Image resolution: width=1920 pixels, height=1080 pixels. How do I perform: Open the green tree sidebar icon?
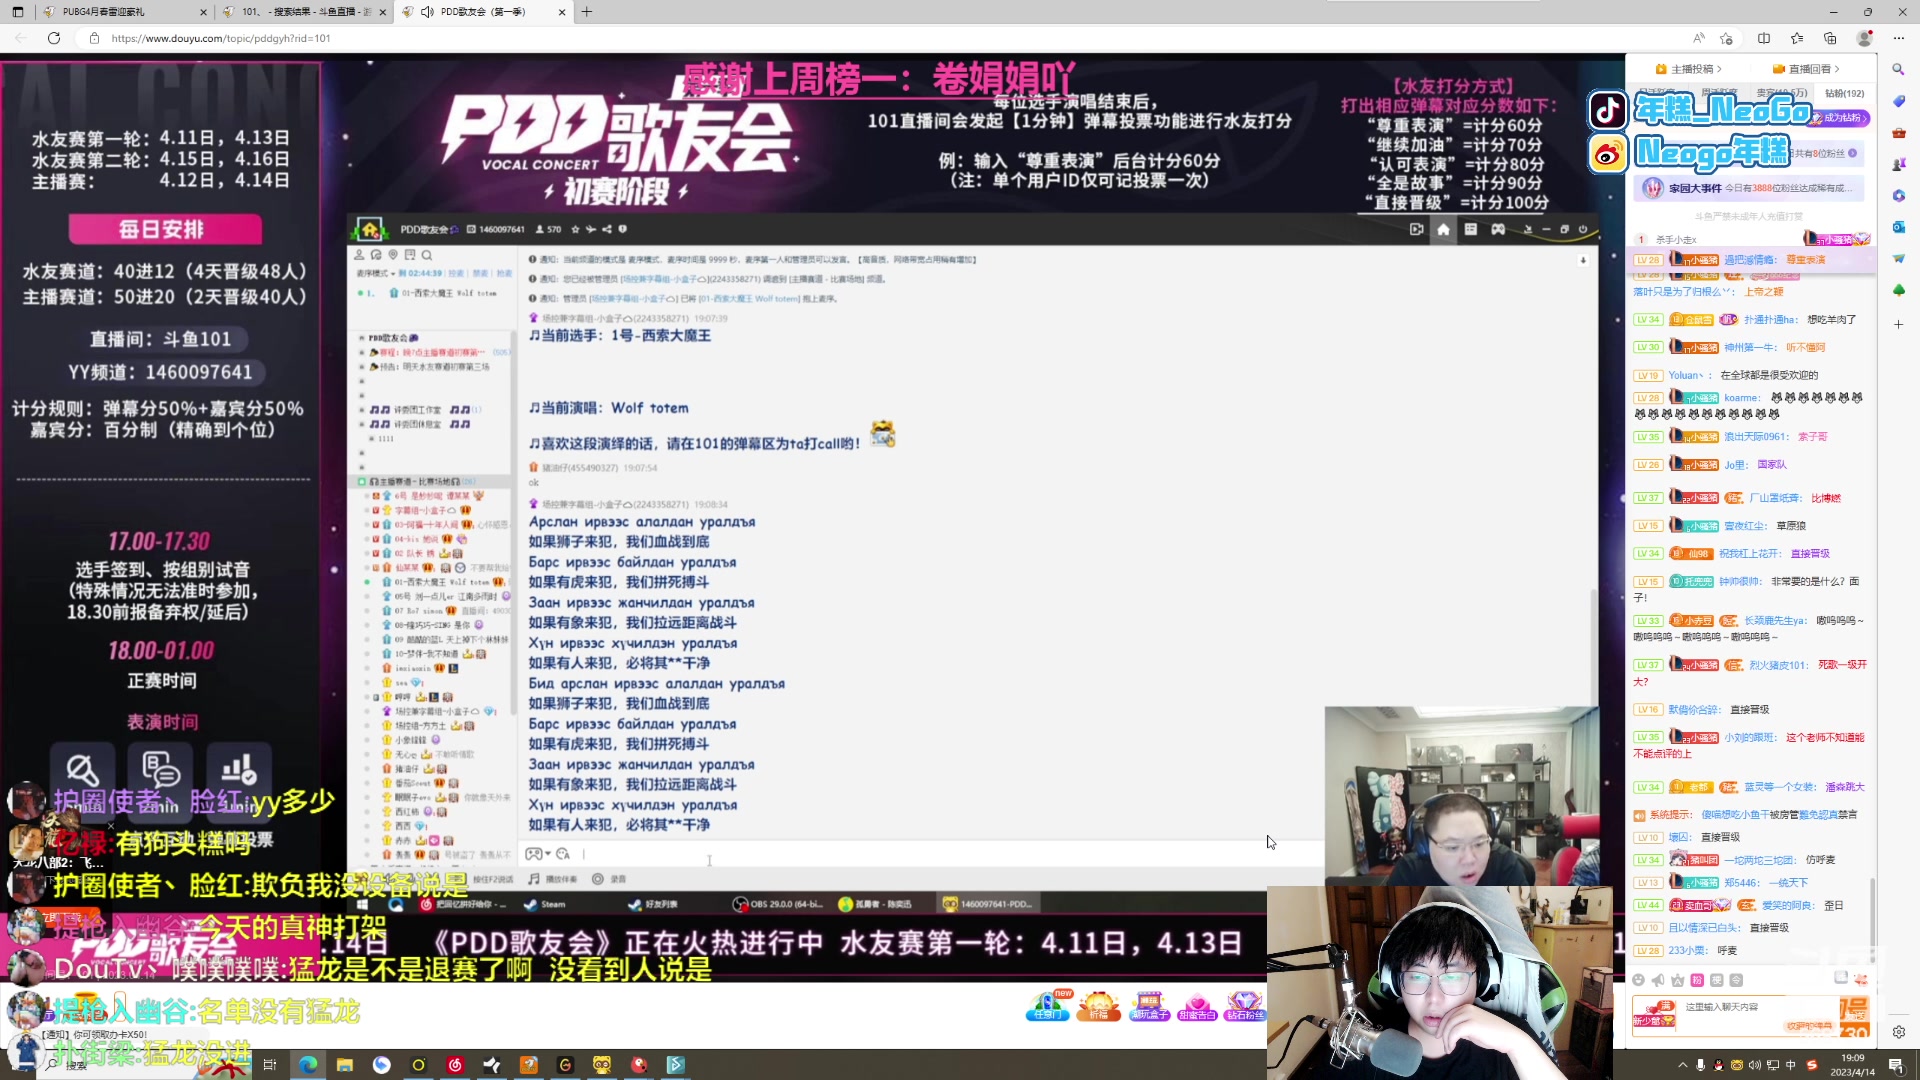[x=1898, y=290]
